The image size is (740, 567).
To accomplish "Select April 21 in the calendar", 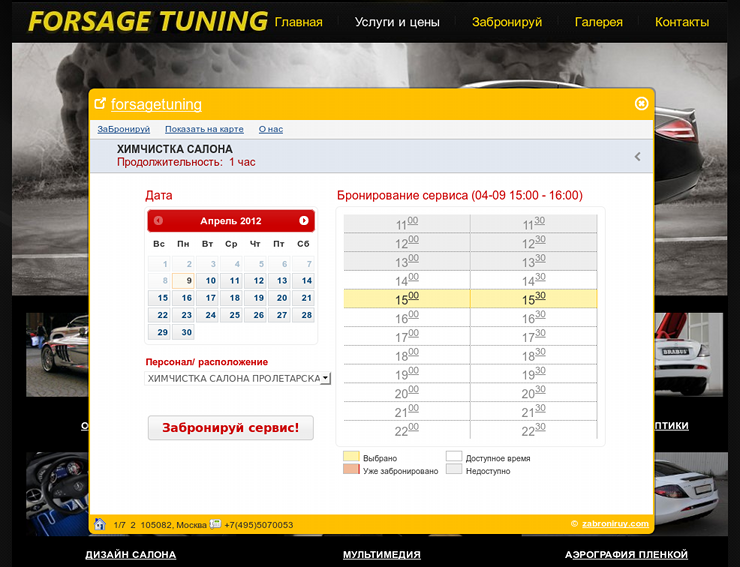I will point(303,298).
